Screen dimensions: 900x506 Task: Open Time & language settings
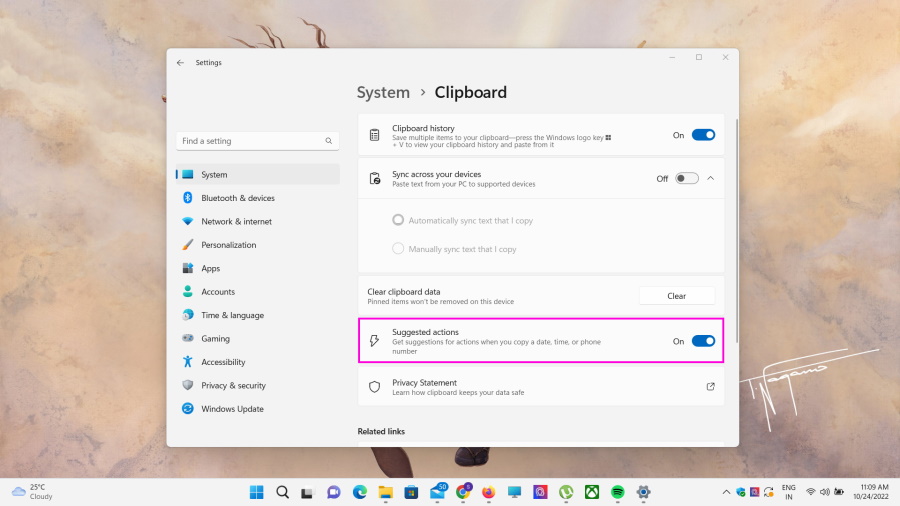tap(258, 316)
